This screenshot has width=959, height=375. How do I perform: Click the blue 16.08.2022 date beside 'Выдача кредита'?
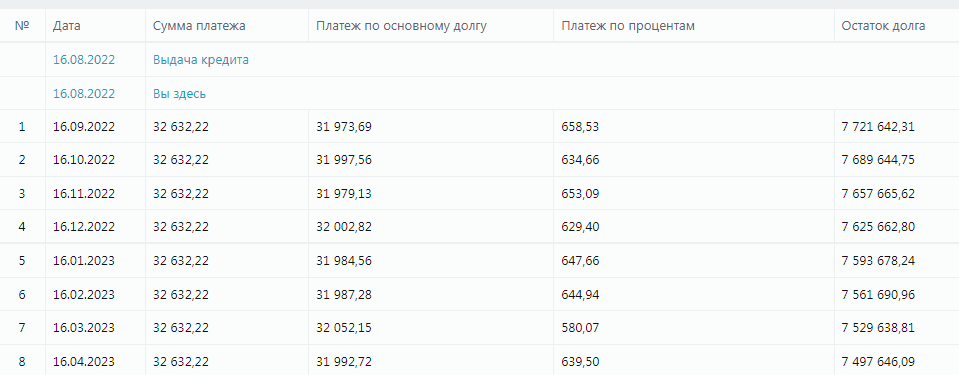(x=84, y=60)
